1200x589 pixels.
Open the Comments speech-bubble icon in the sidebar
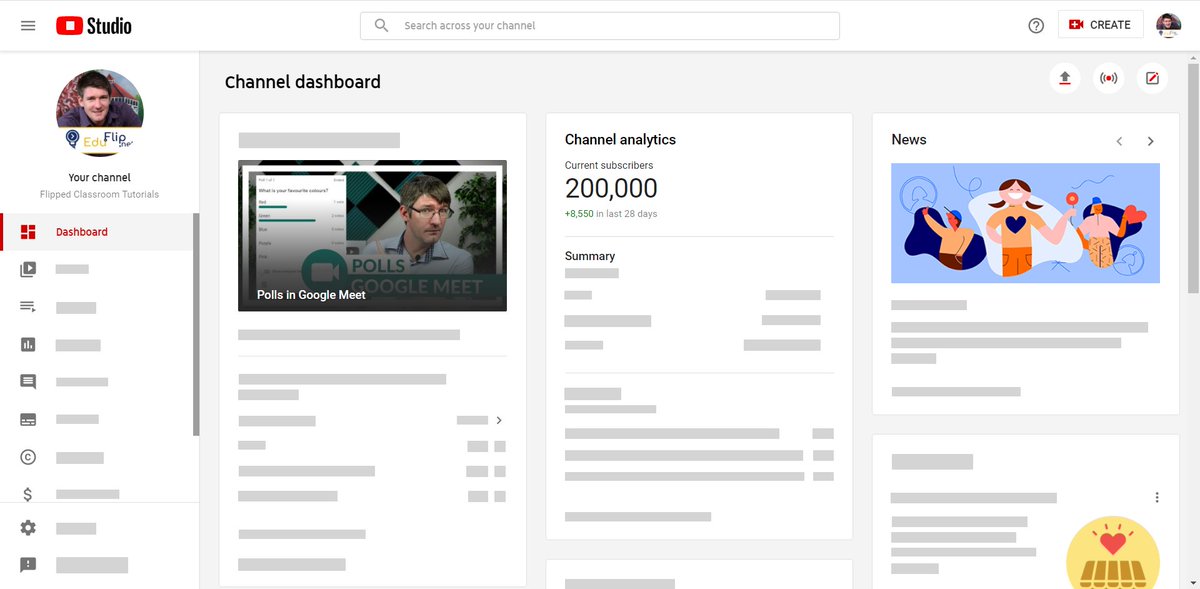click(x=28, y=382)
